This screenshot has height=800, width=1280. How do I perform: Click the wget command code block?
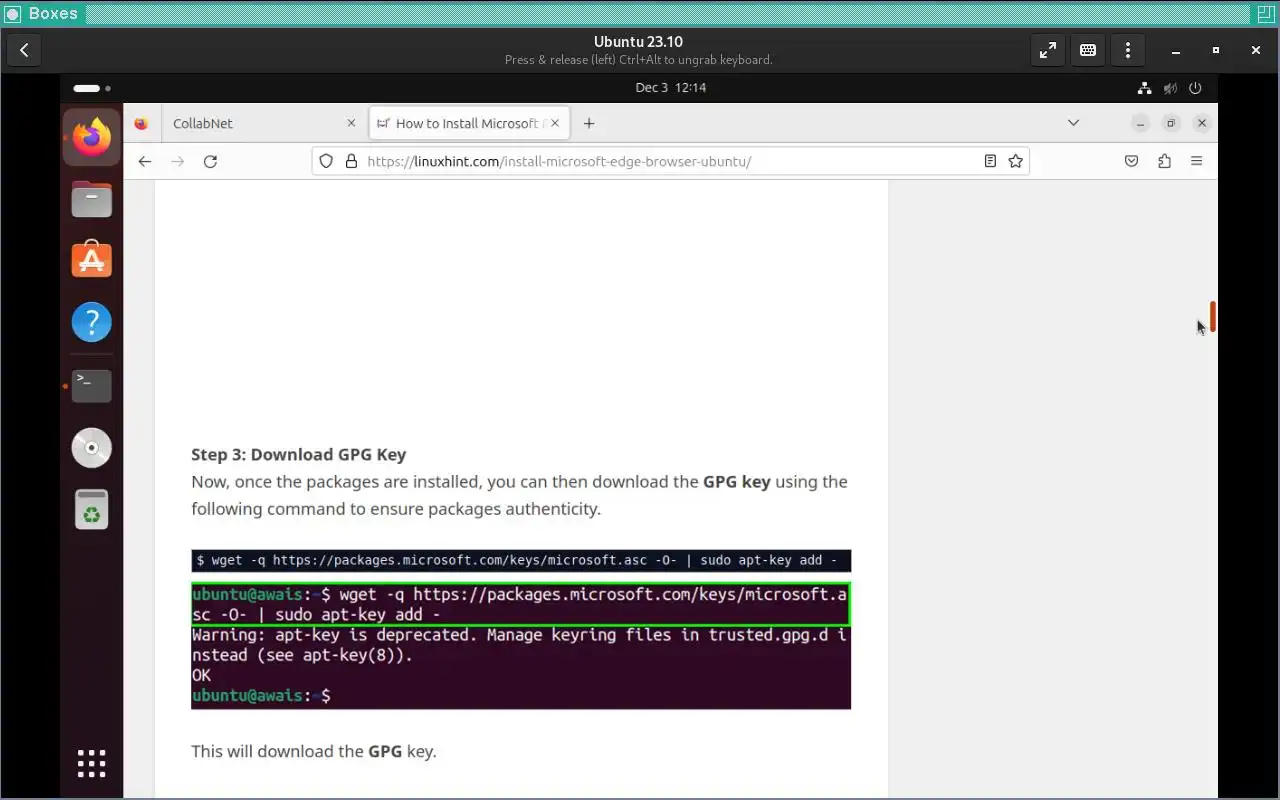point(521,560)
